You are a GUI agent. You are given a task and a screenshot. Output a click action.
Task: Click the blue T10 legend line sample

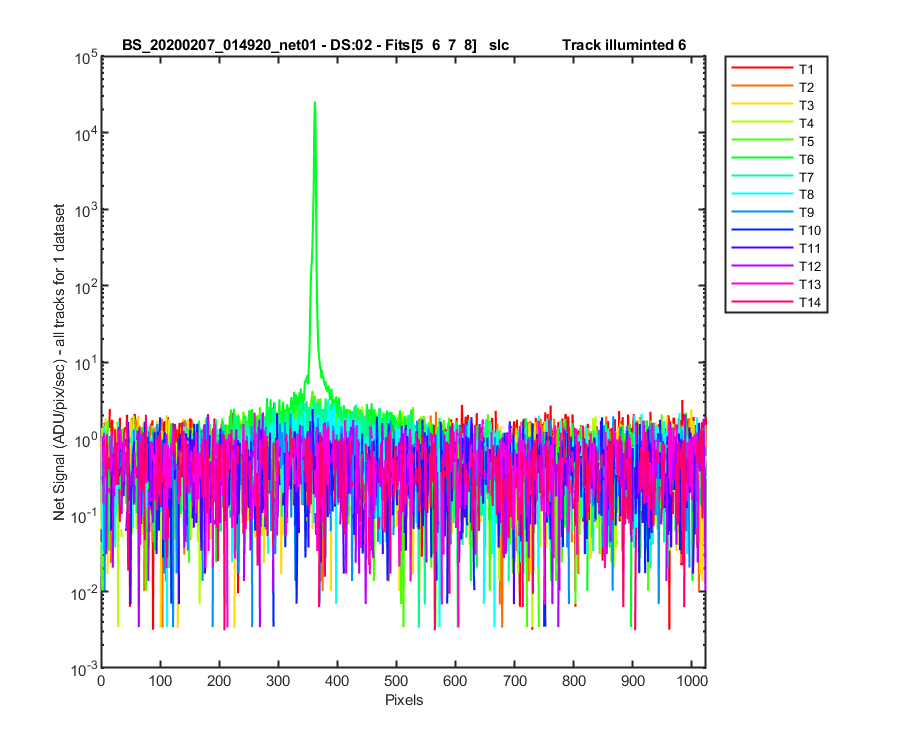click(x=762, y=230)
